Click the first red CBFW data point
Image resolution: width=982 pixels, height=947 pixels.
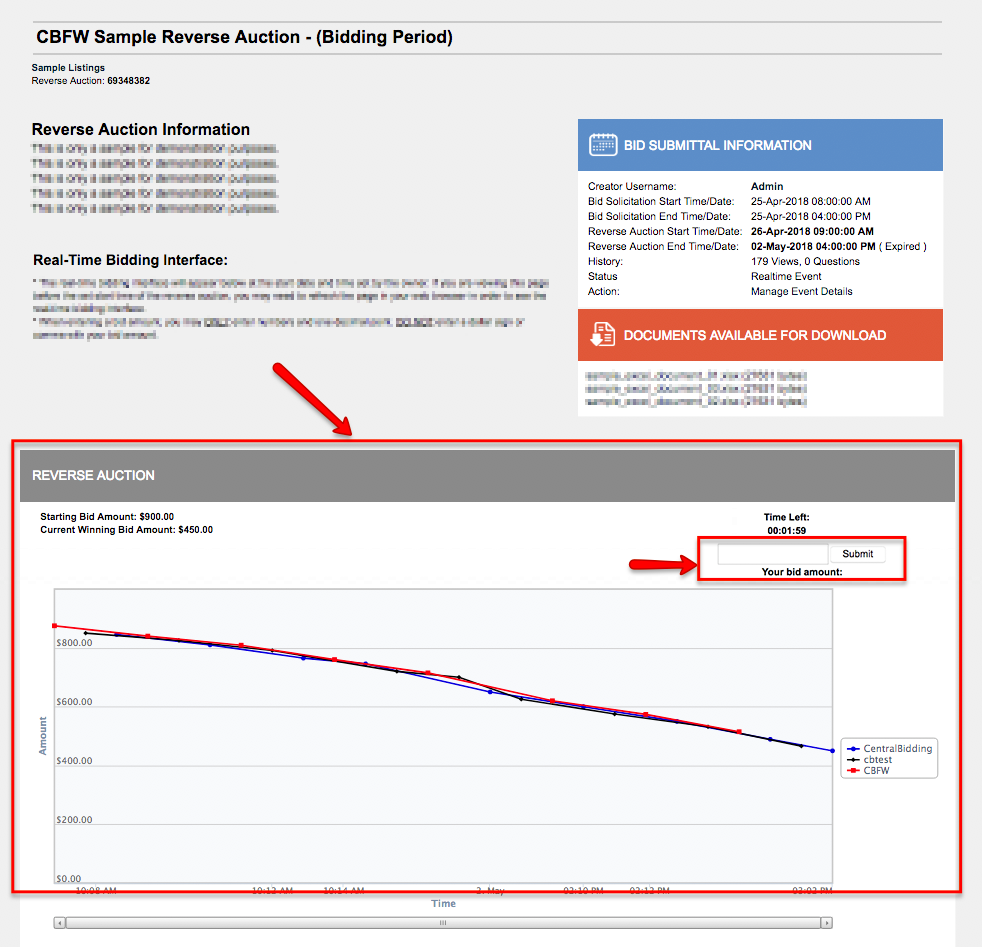coord(54,626)
